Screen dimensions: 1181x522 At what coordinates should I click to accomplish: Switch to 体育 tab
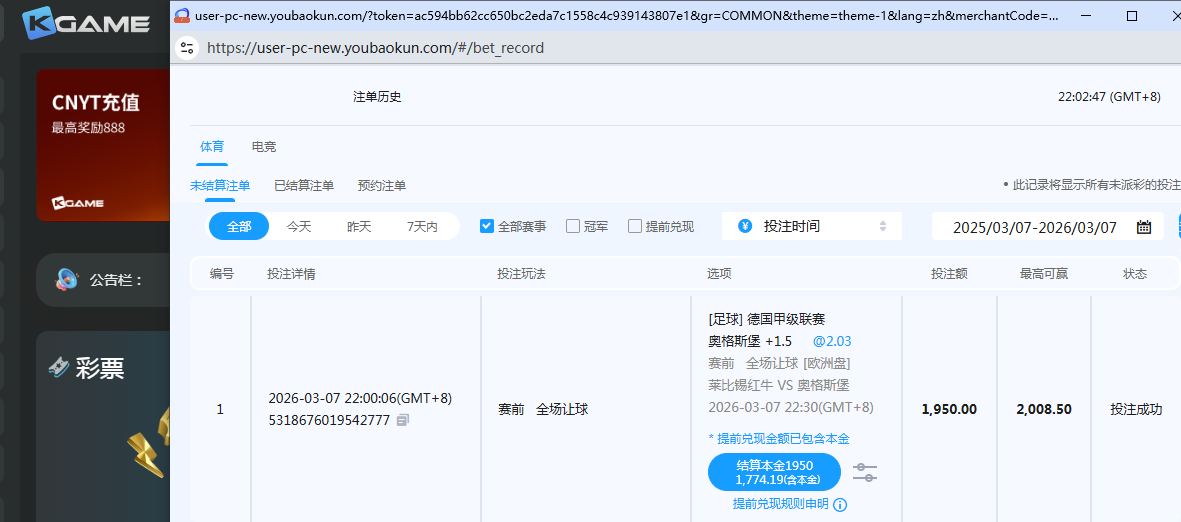pyautogui.click(x=212, y=147)
